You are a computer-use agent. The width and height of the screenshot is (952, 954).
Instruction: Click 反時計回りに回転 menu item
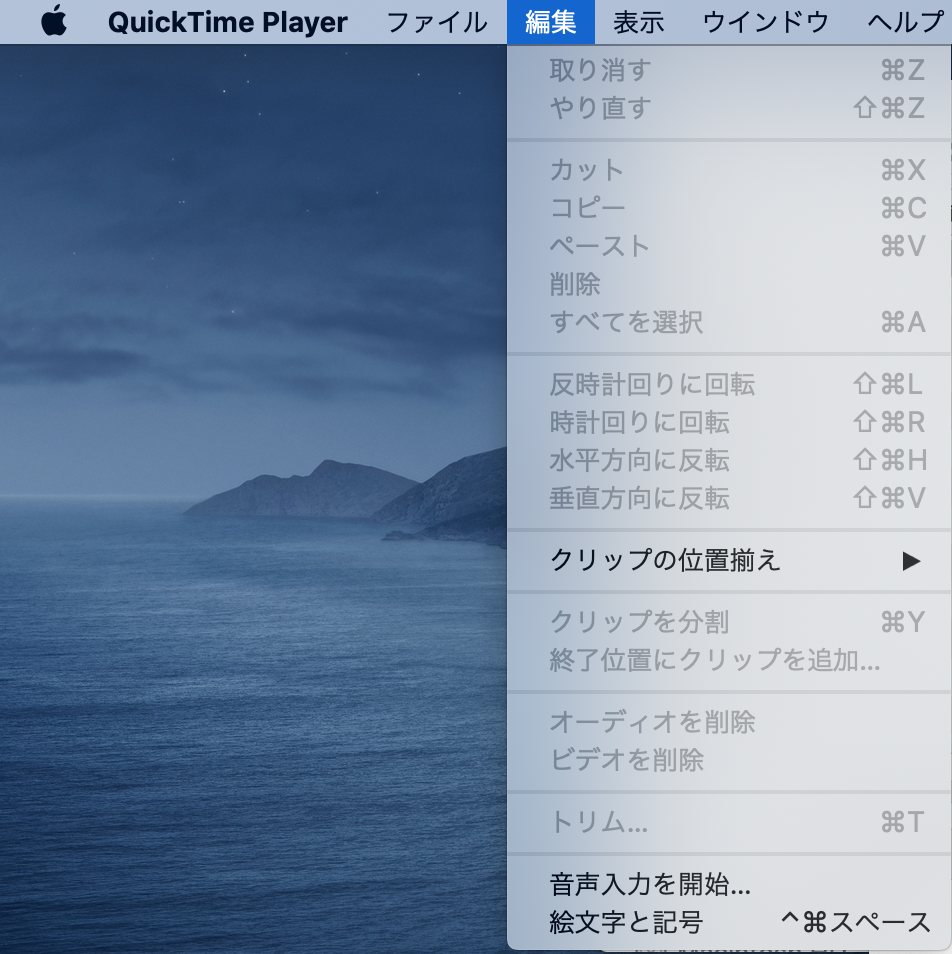point(652,384)
